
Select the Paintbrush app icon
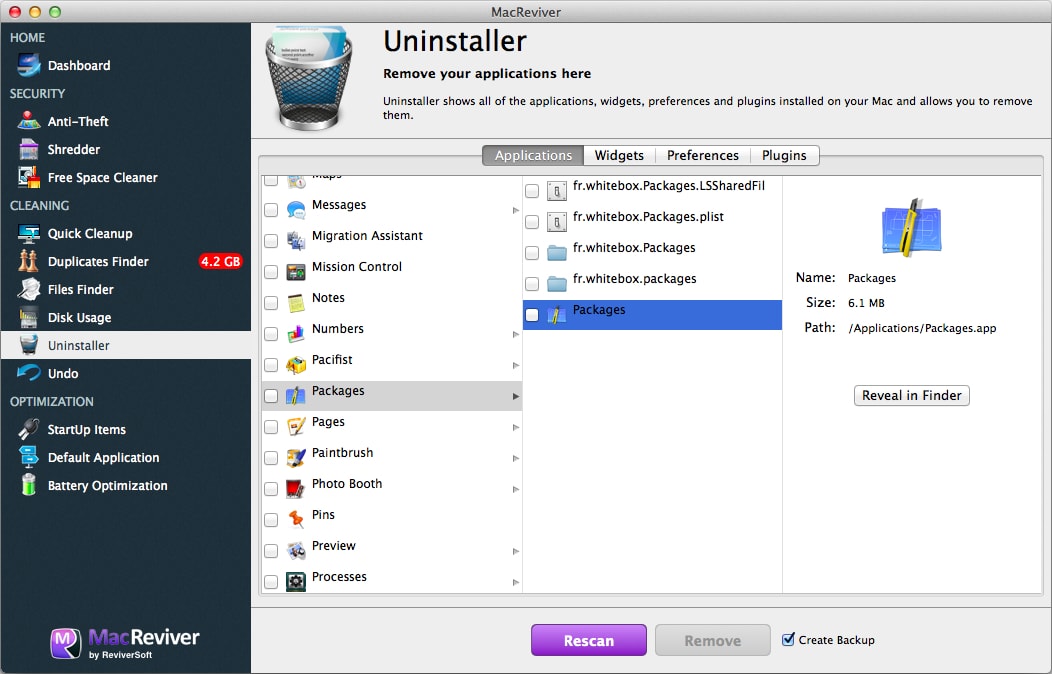(x=296, y=458)
